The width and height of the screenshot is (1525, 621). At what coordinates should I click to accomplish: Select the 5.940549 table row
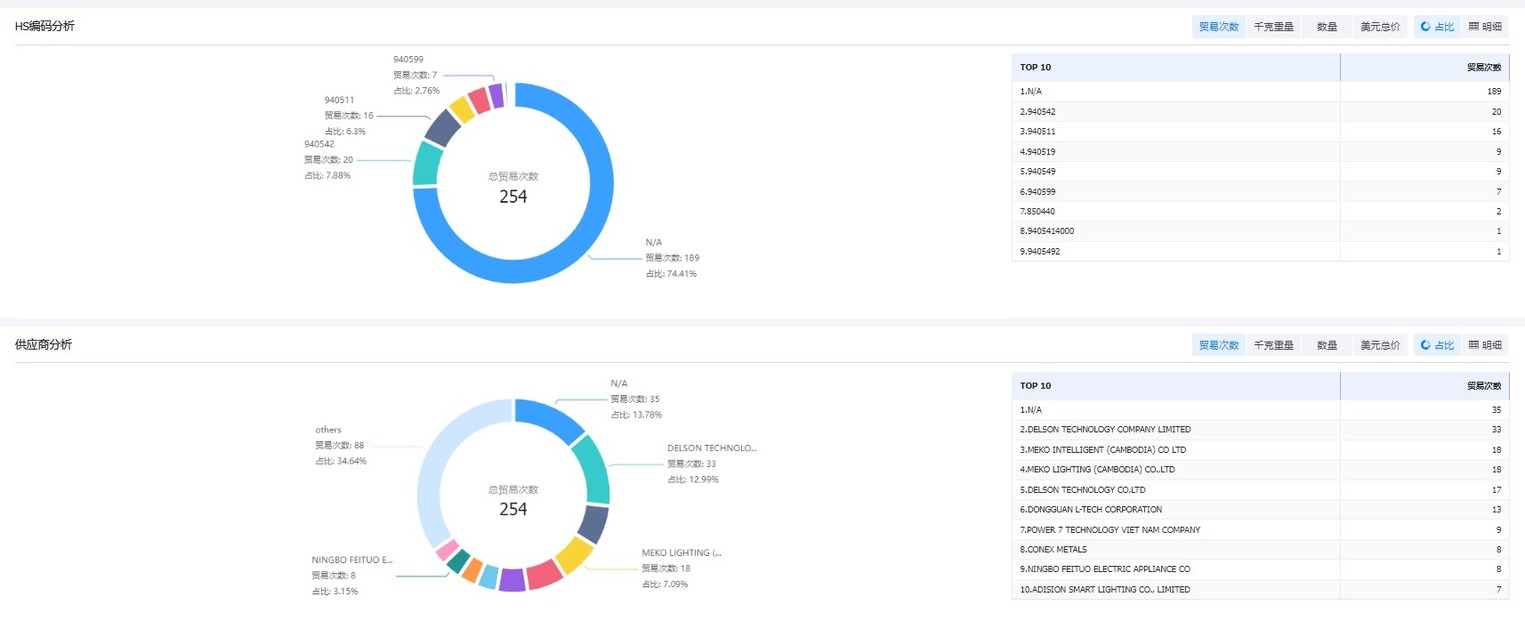[1260, 171]
